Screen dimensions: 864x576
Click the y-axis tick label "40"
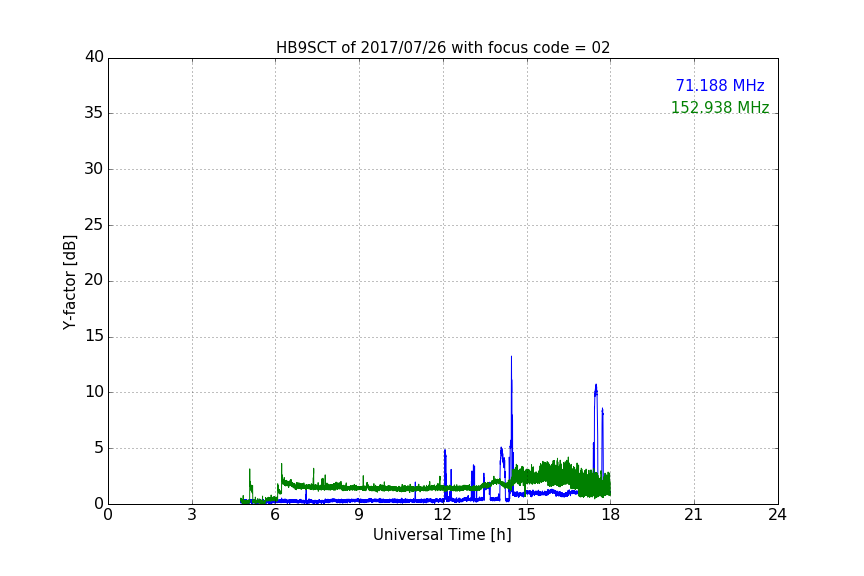pos(94,57)
